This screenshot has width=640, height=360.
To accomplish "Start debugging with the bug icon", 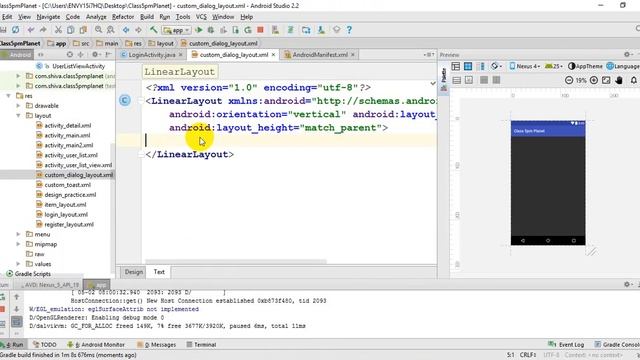I will [x=211, y=30].
